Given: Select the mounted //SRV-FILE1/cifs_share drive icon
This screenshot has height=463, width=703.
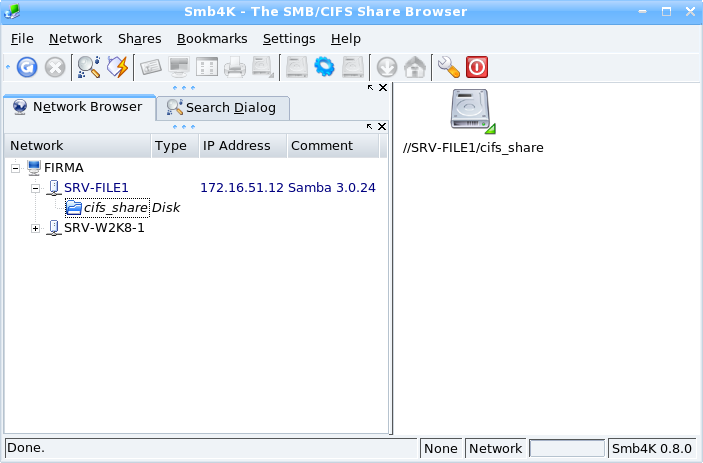Looking at the screenshot, I should (473, 111).
